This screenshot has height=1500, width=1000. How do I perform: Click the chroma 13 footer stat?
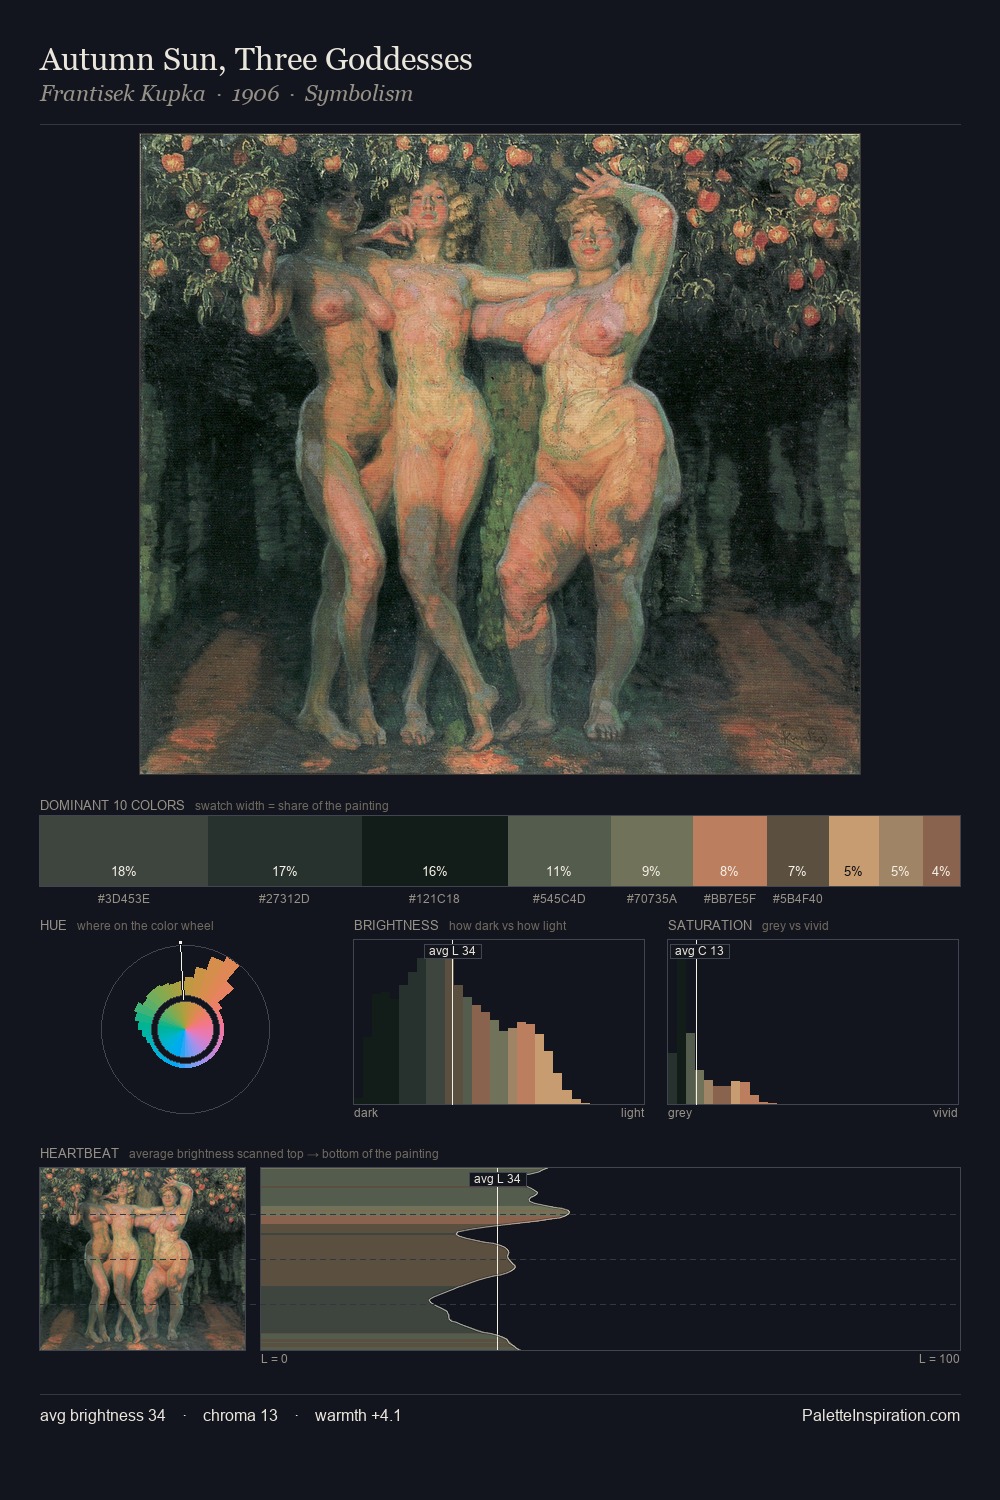click(x=240, y=1415)
